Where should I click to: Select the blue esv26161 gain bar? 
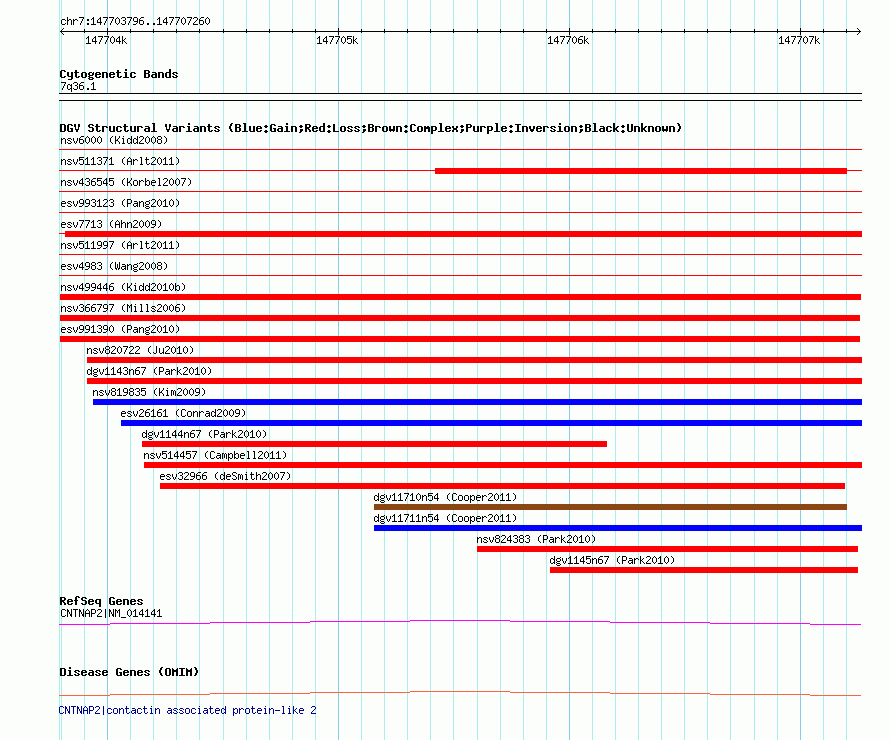492,423
